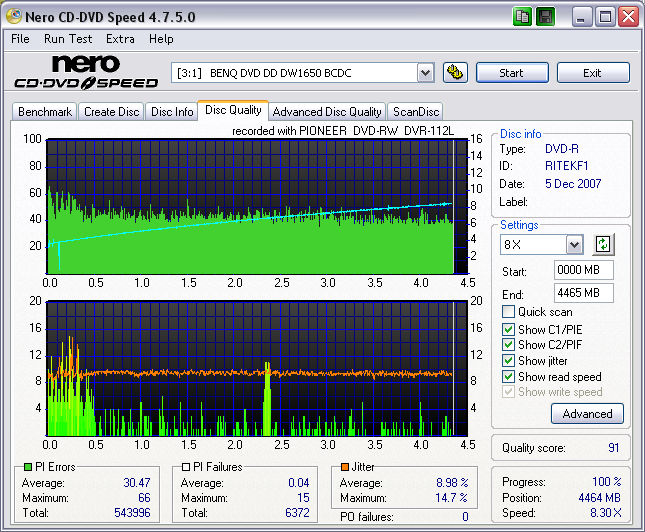Click PI Errors total 543996
This screenshot has height=532, width=645.
(x=132, y=513)
